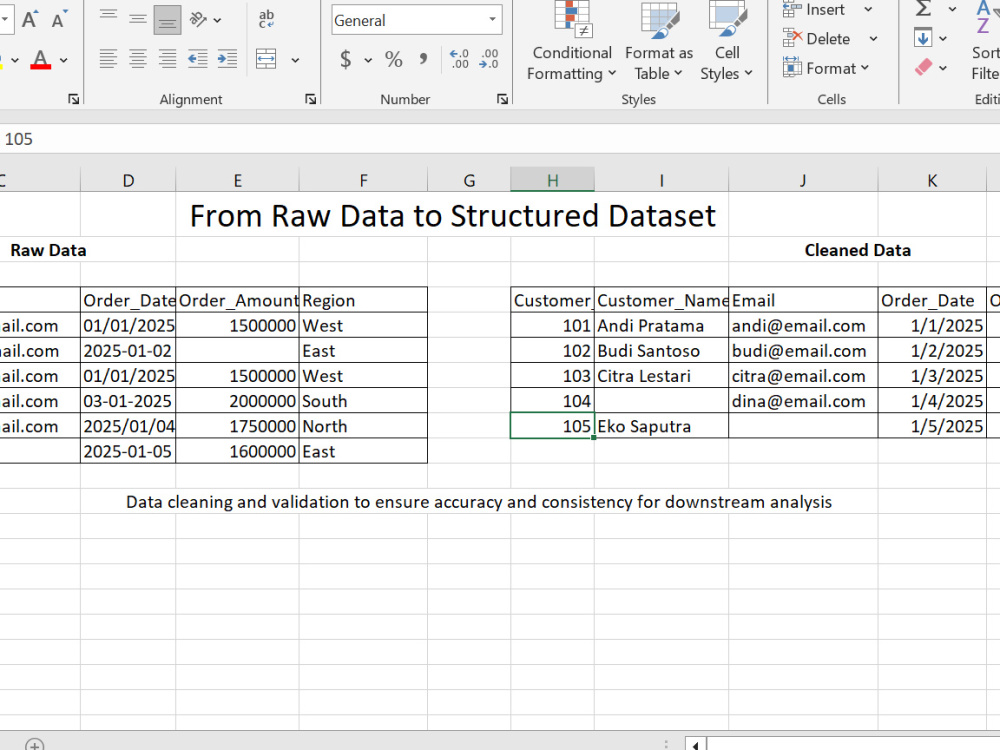1000x750 pixels.
Task: Click the Delete cells button
Action: click(817, 39)
